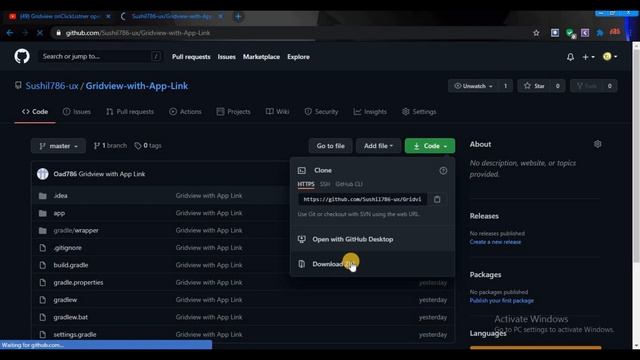Image resolution: width=640 pixels, height=360 pixels.
Task: Switch to the Wiki tab
Action: point(278,111)
